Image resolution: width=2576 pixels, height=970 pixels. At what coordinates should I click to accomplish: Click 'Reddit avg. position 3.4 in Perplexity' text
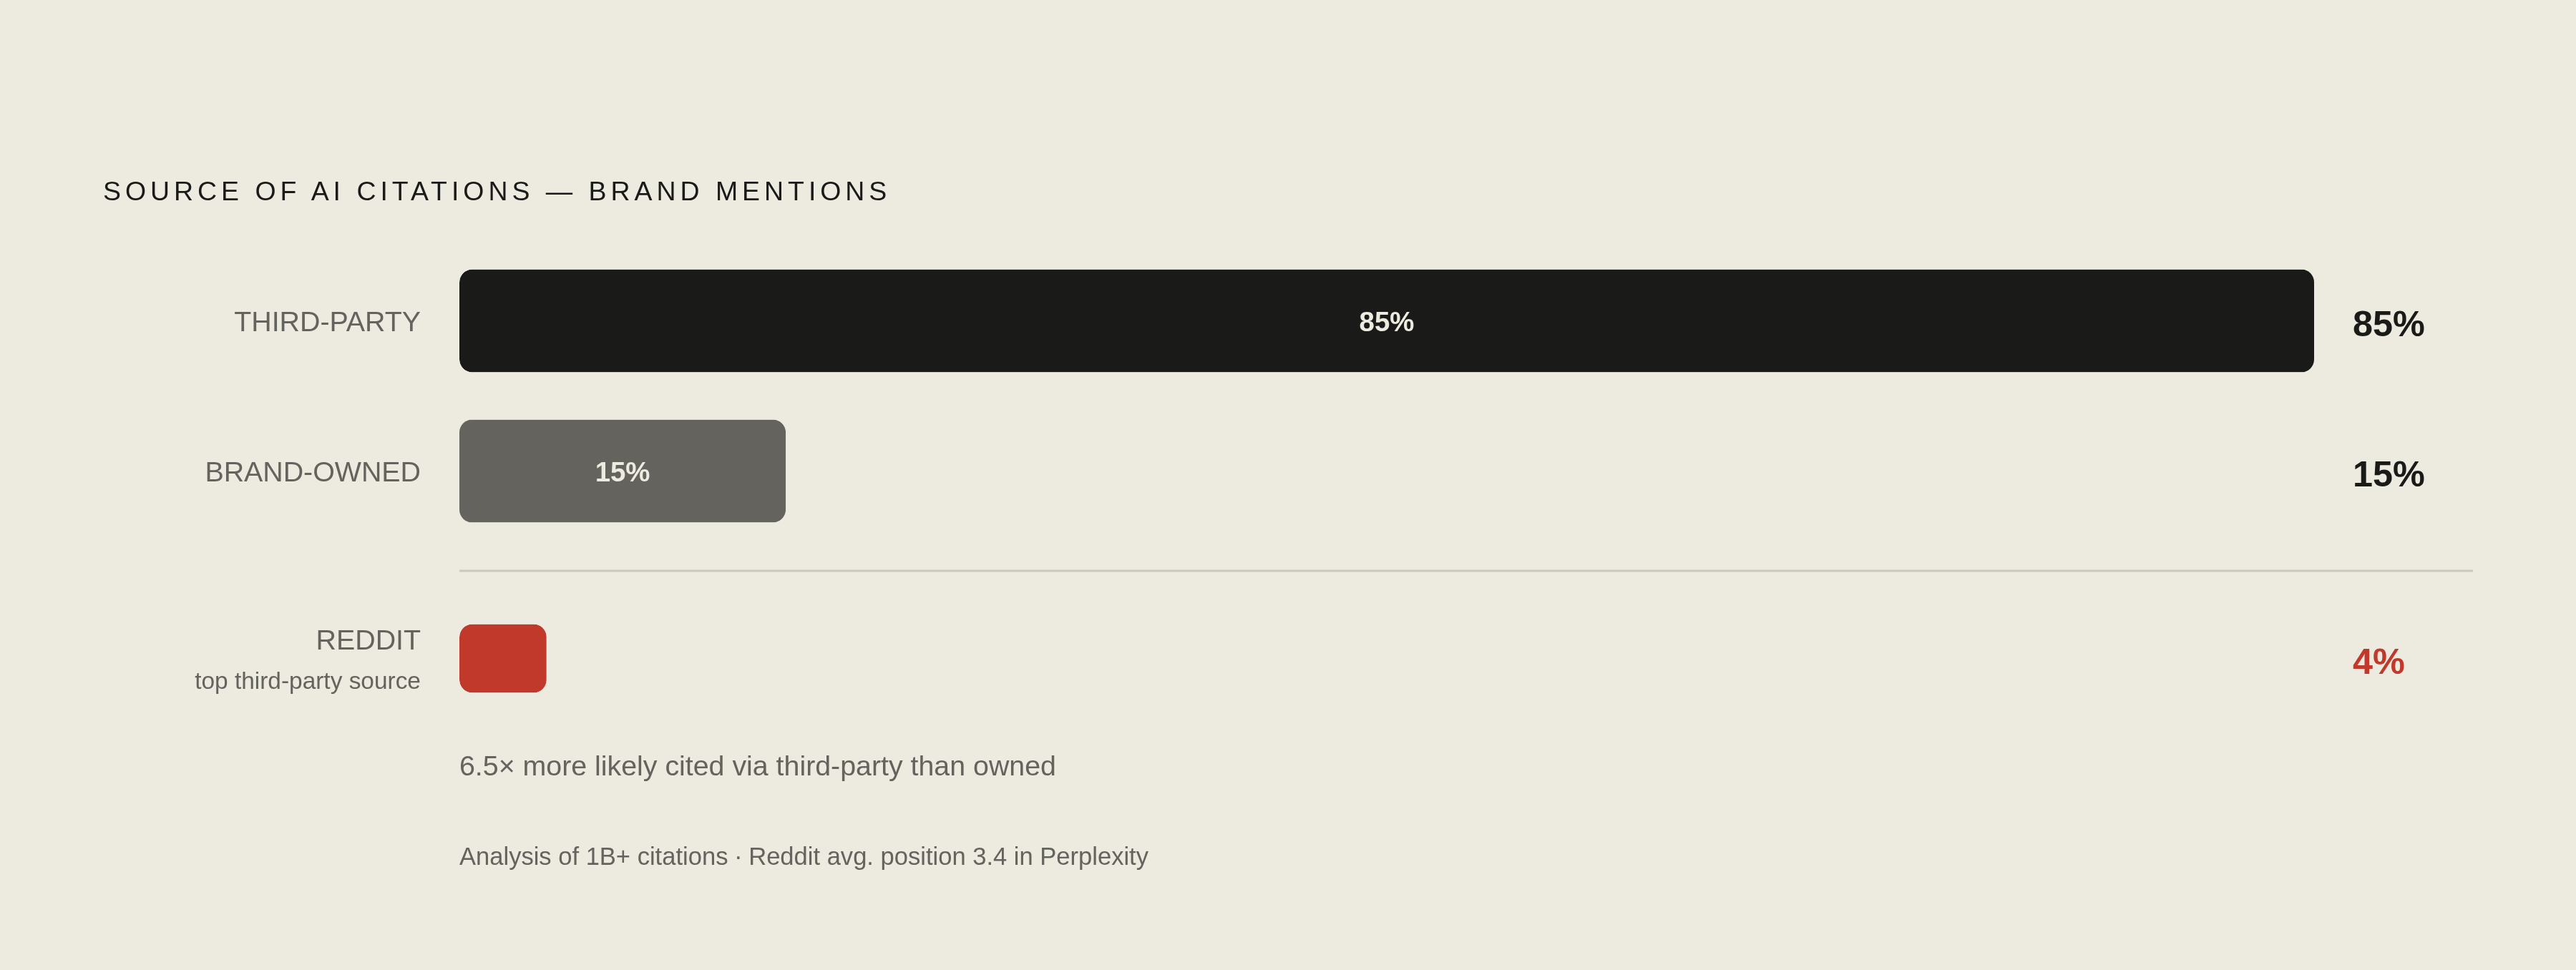pos(948,857)
